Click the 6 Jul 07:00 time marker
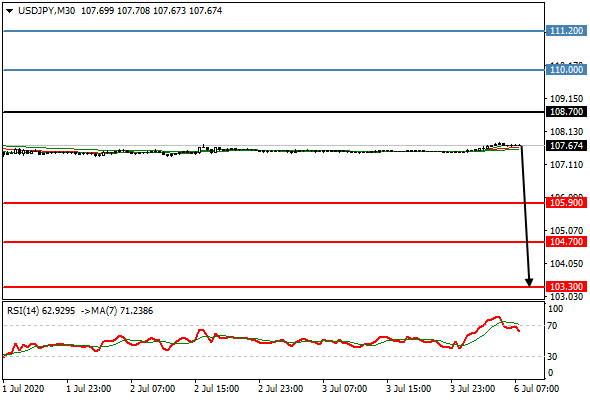This screenshot has width=590, height=400. click(536, 389)
